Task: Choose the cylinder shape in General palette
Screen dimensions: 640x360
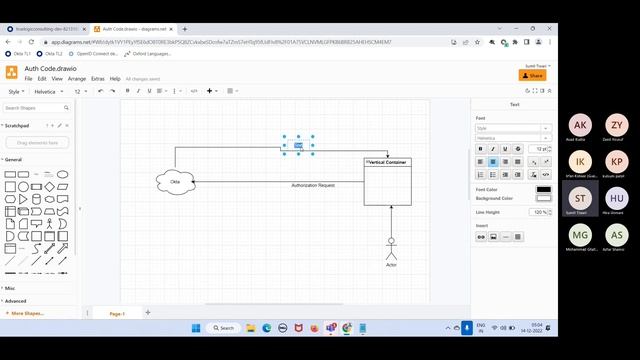Action: pyautogui.click(x=36, y=199)
